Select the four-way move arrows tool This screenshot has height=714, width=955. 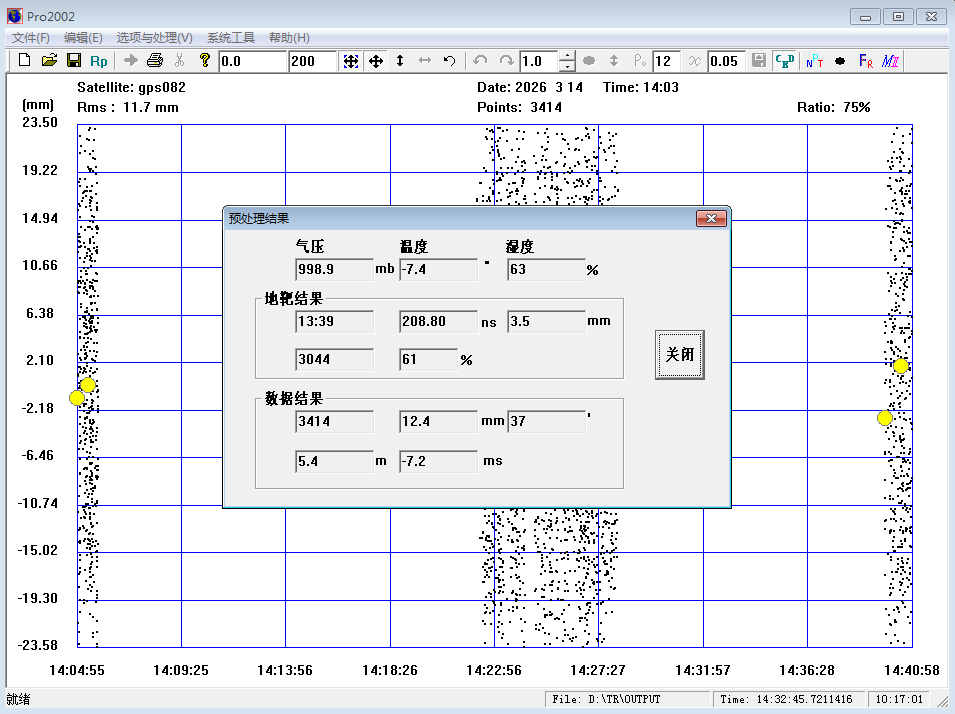(376, 61)
